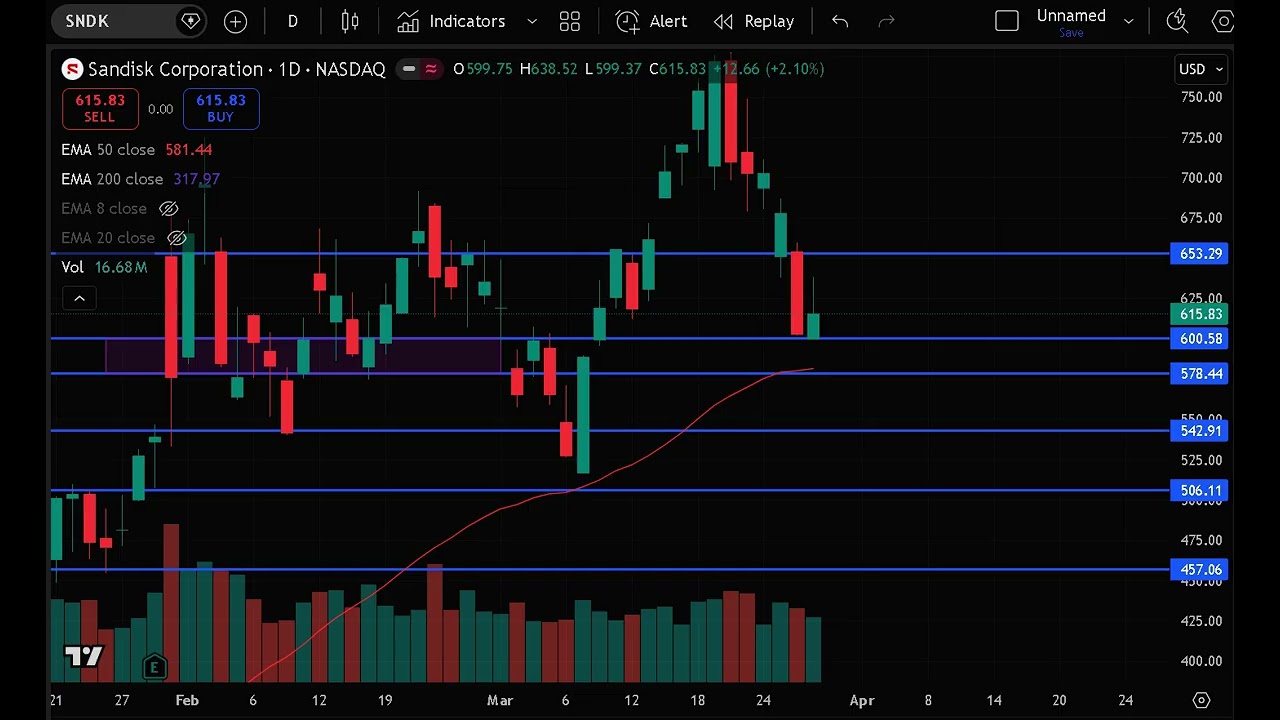The image size is (1280, 720).
Task: Undo the last chart action
Action: [840, 21]
